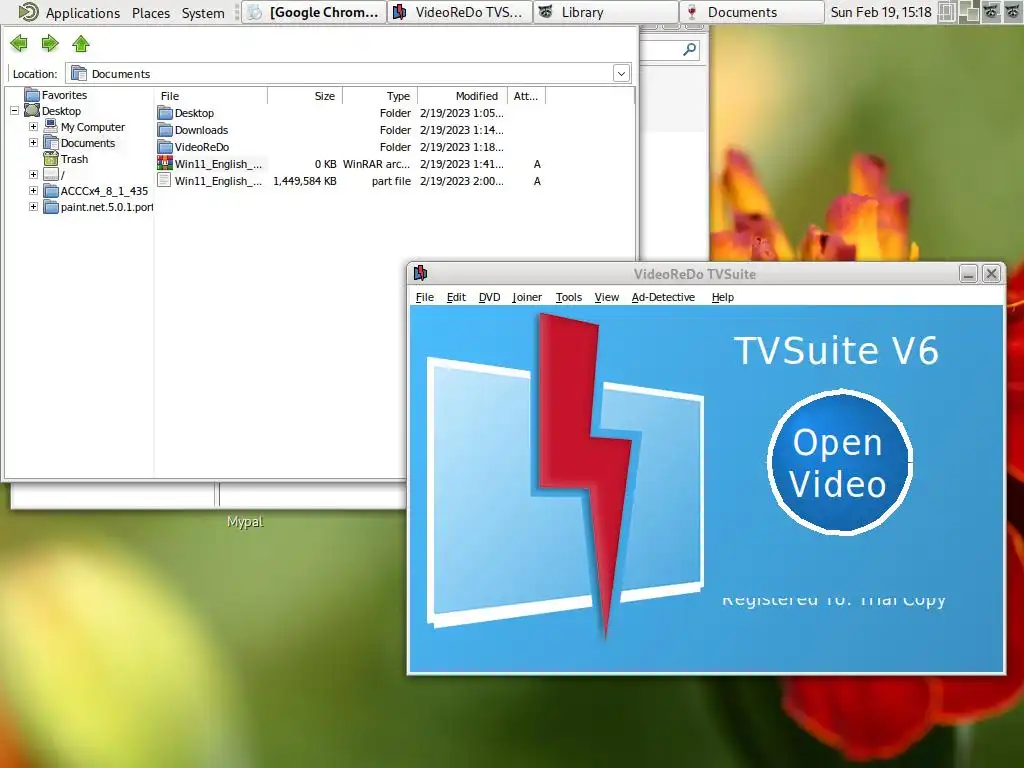The width and height of the screenshot is (1024, 768).
Task: Click the search magnifier in back window
Action: 689,50
